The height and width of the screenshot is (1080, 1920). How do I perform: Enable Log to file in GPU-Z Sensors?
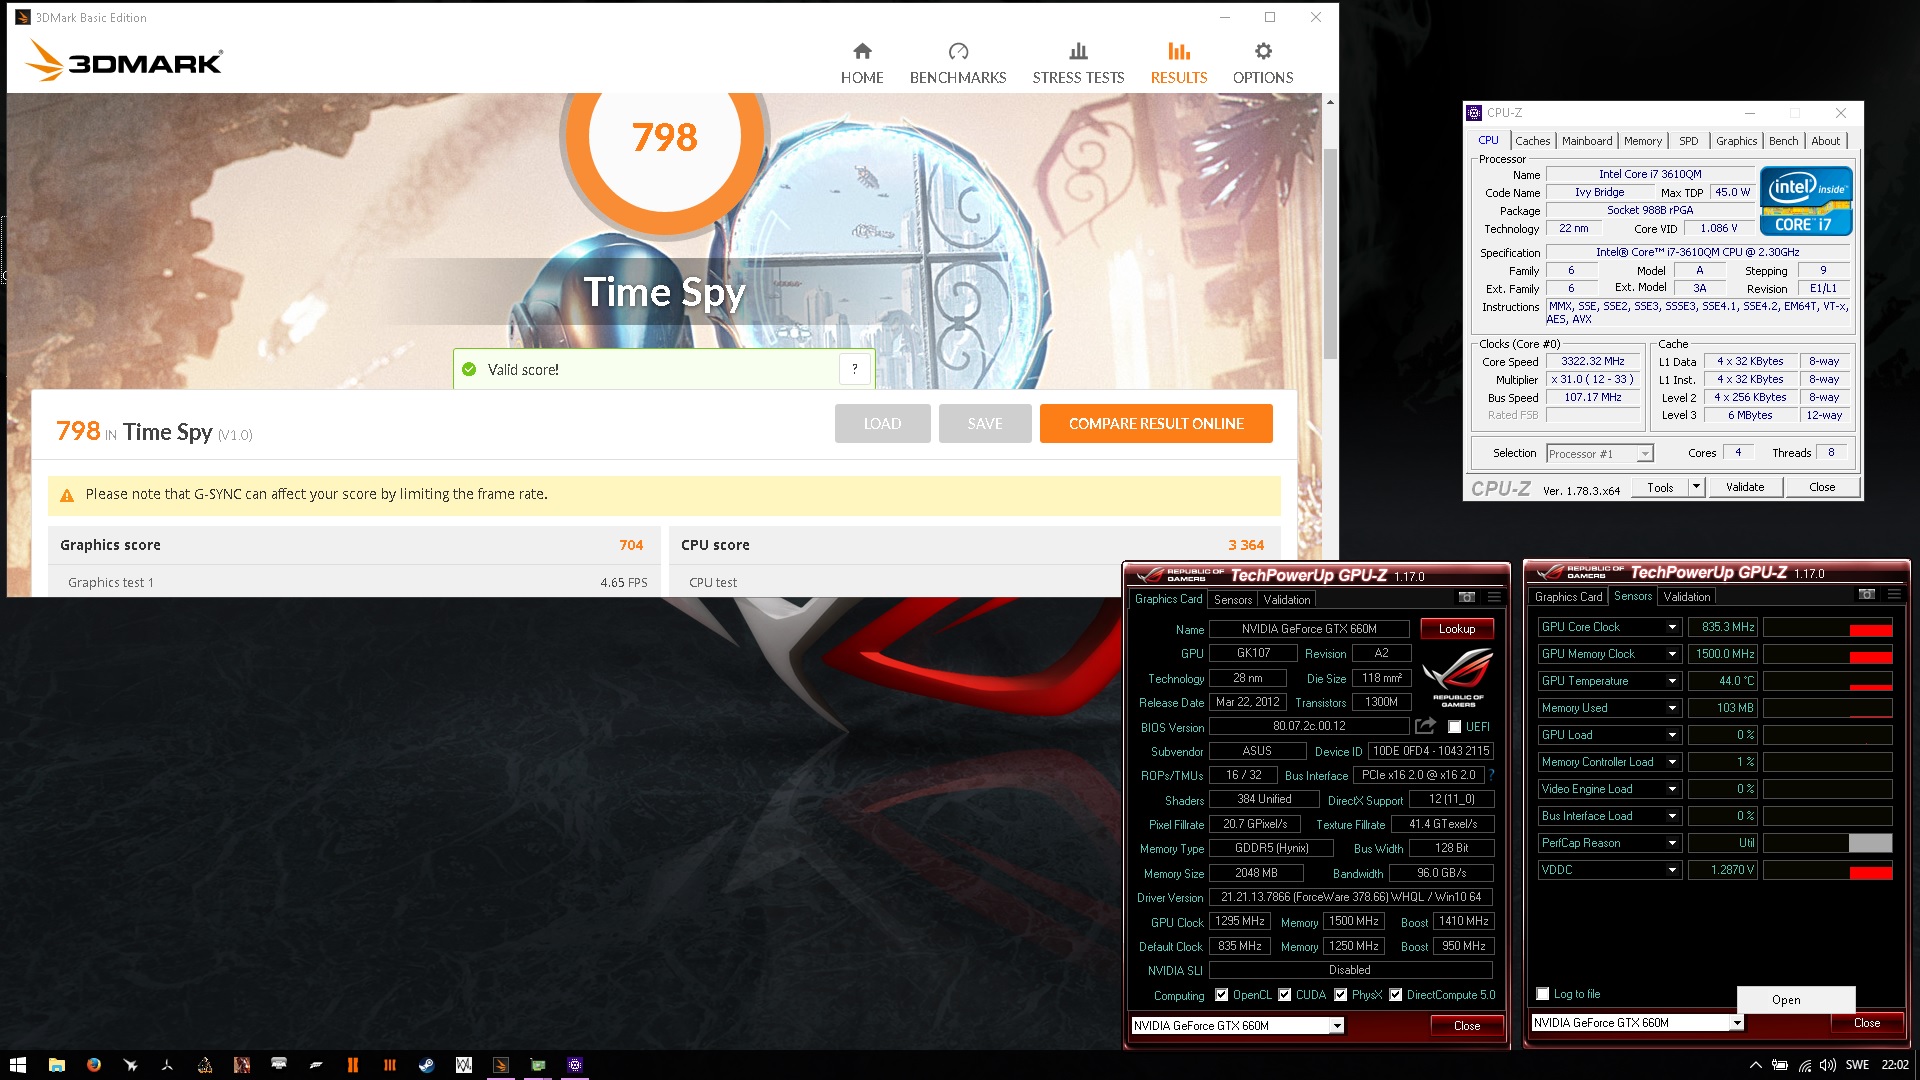point(1543,994)
